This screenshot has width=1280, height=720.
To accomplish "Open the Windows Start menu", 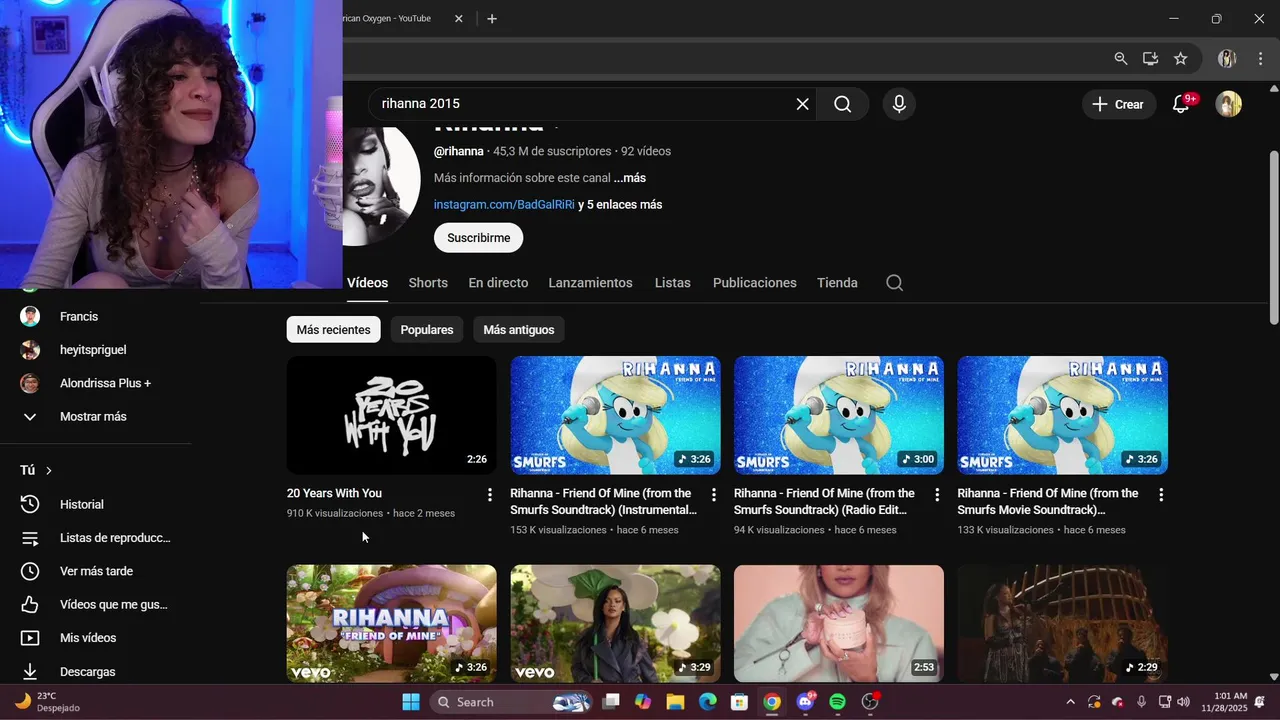I will pos(411,702).
